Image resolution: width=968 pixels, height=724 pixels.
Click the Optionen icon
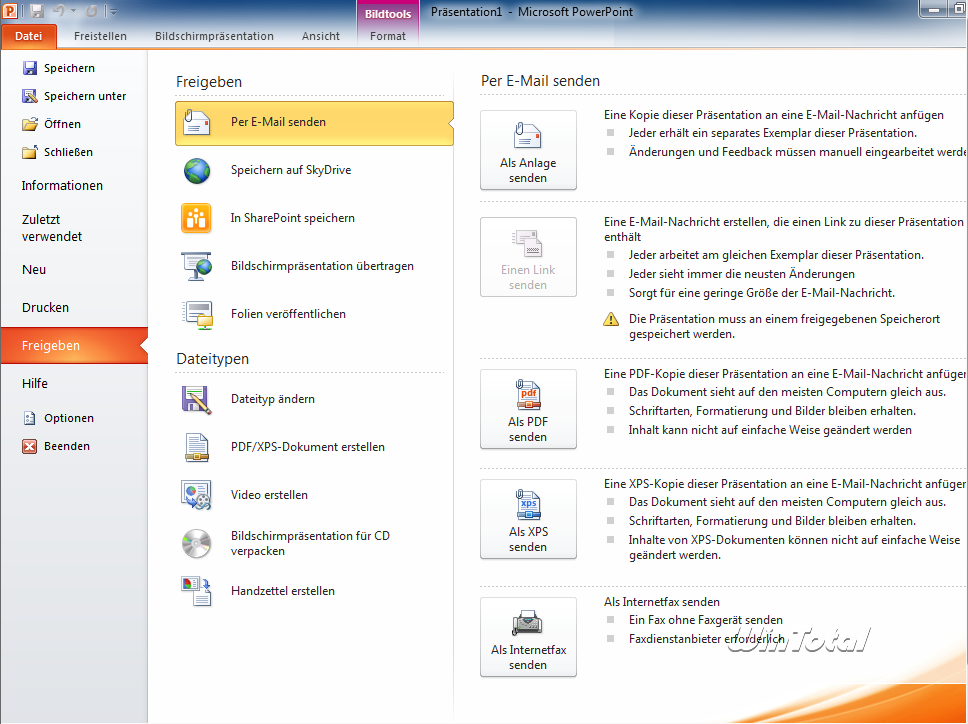pos(30,418)
